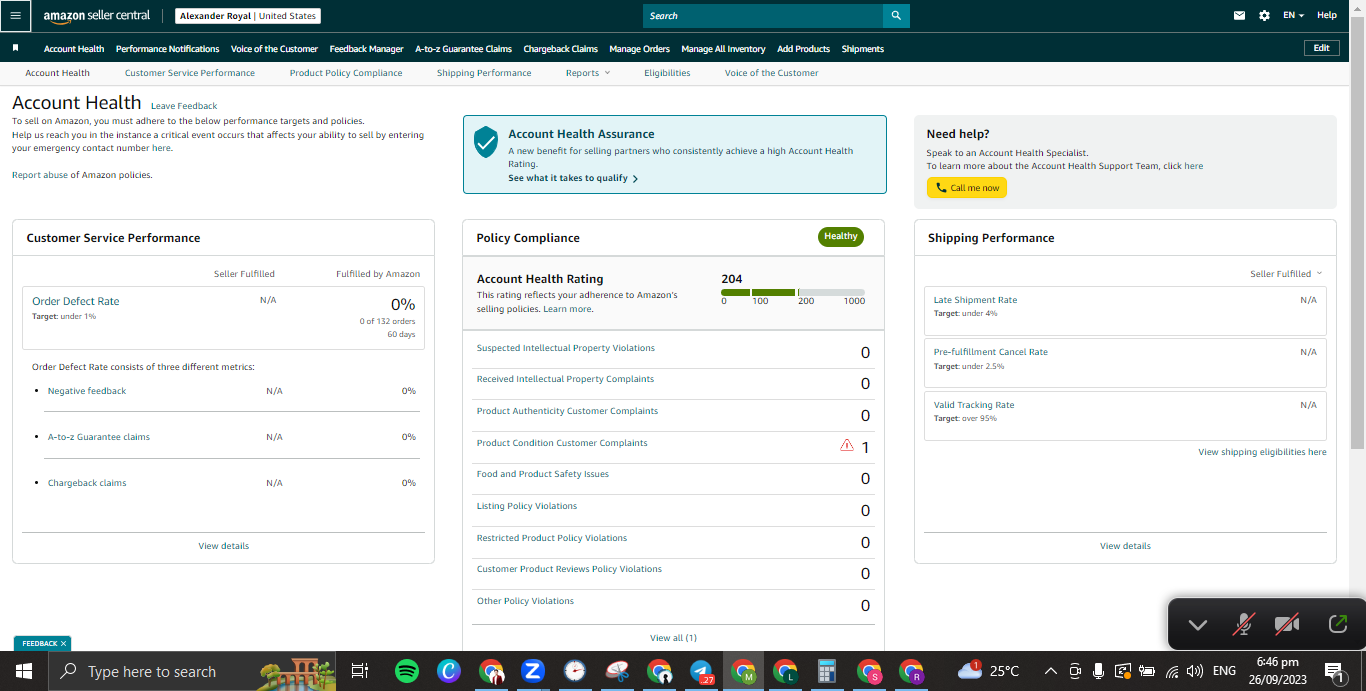Image resolution: width=1366 pixels, height=691 pixels.
Task: Open Alexander Royal account switcher
Action: 248,16
